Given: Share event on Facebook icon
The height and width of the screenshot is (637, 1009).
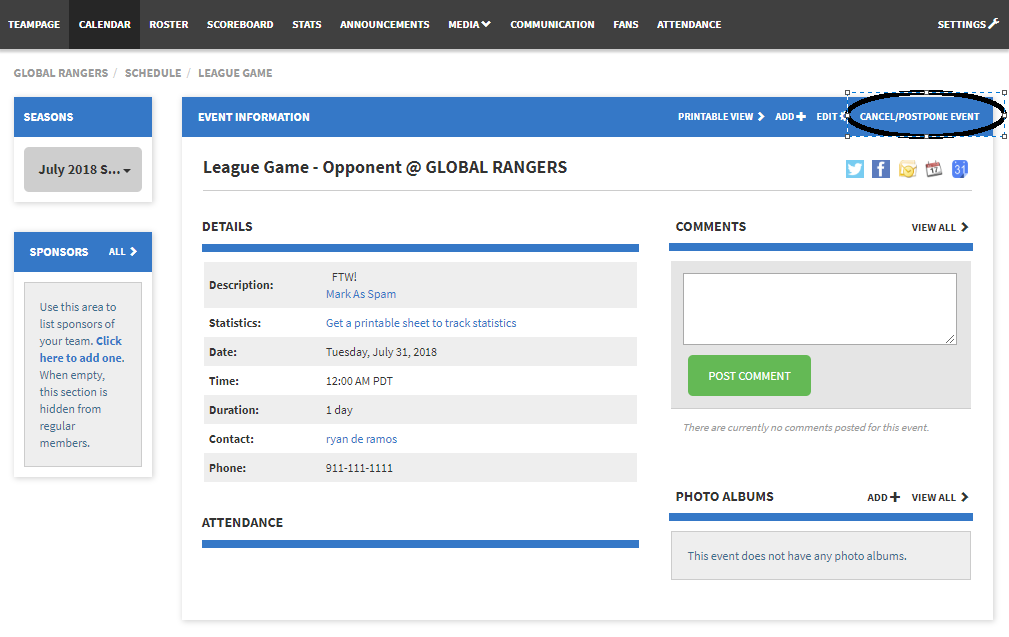Looking at the screenshot, I should [x=880, y=169].
